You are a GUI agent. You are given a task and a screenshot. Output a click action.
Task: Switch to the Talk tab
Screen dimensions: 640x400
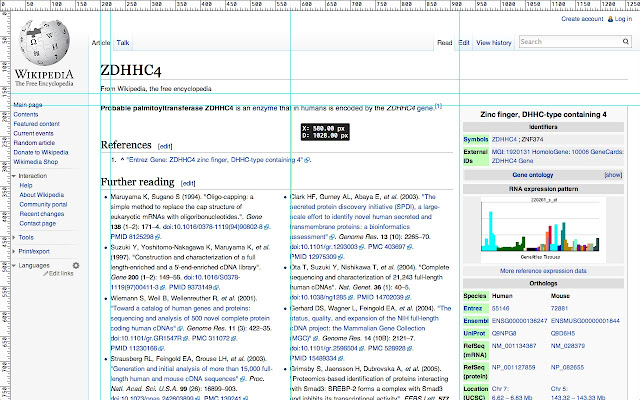(122, 43)
